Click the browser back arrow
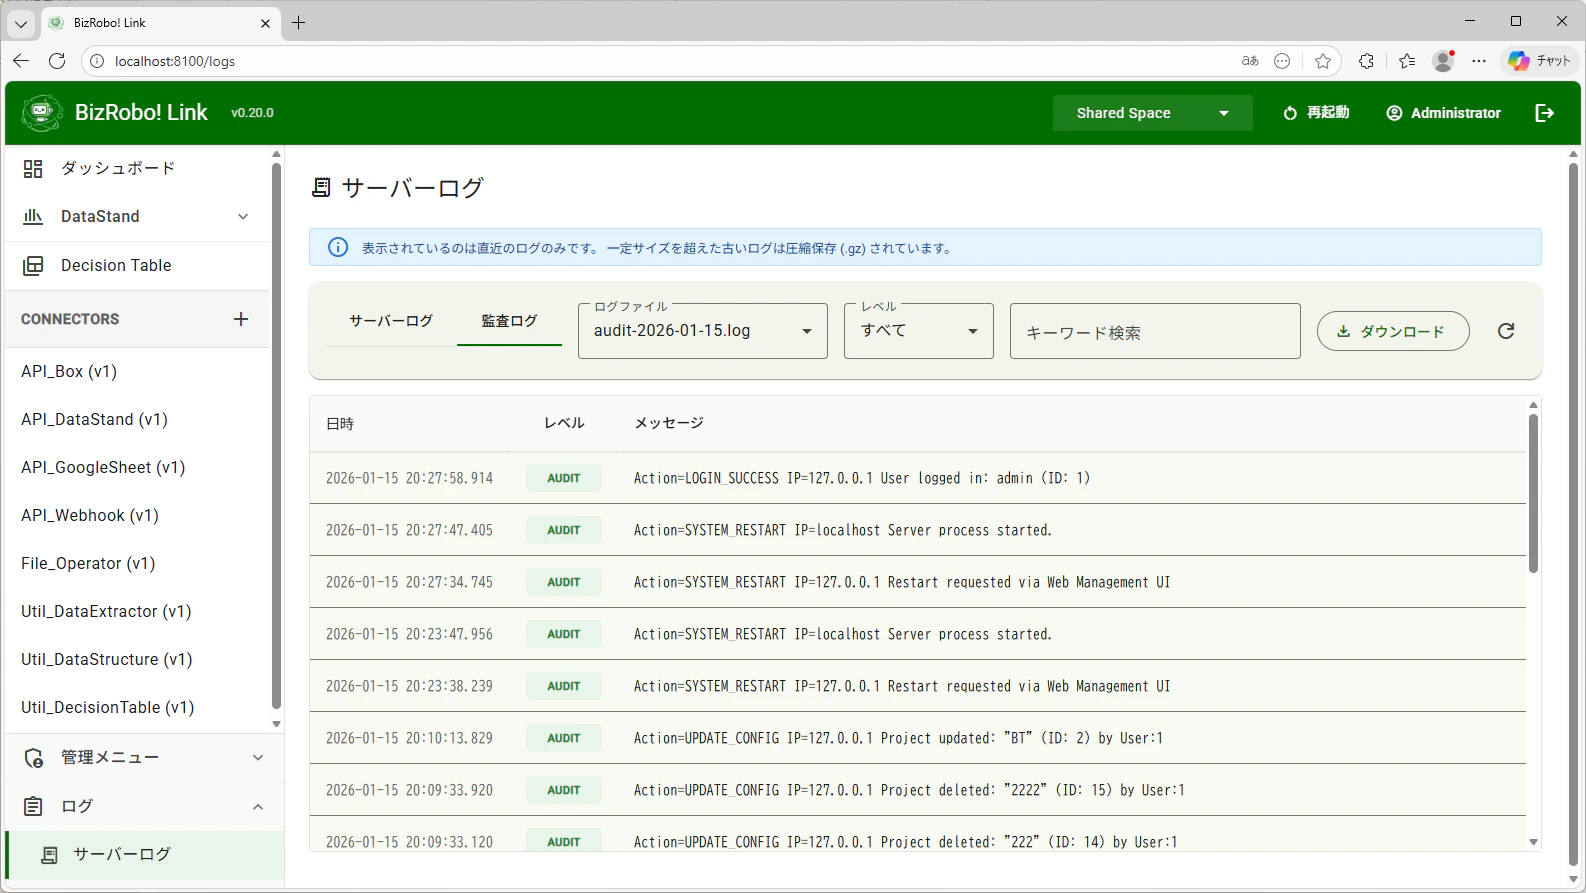Image resolution: width=1586 pixels, height=893 pixels. [21, 61]
